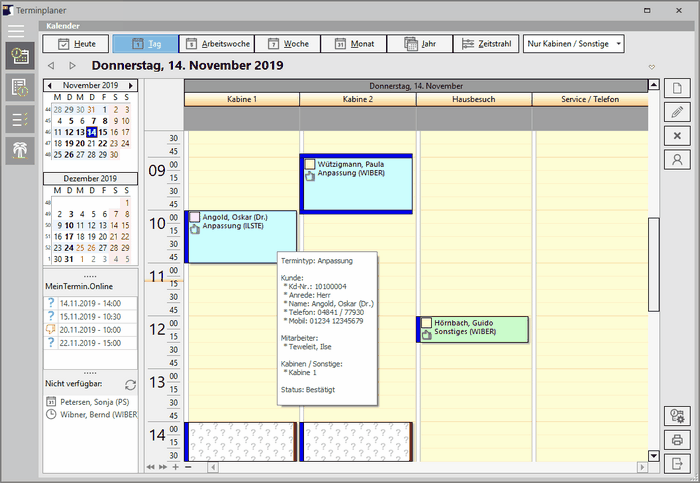Tick the checkbox for Wützigmann, Paula appointment
This screenshot has width=700, height=483.
click(310, 163)
